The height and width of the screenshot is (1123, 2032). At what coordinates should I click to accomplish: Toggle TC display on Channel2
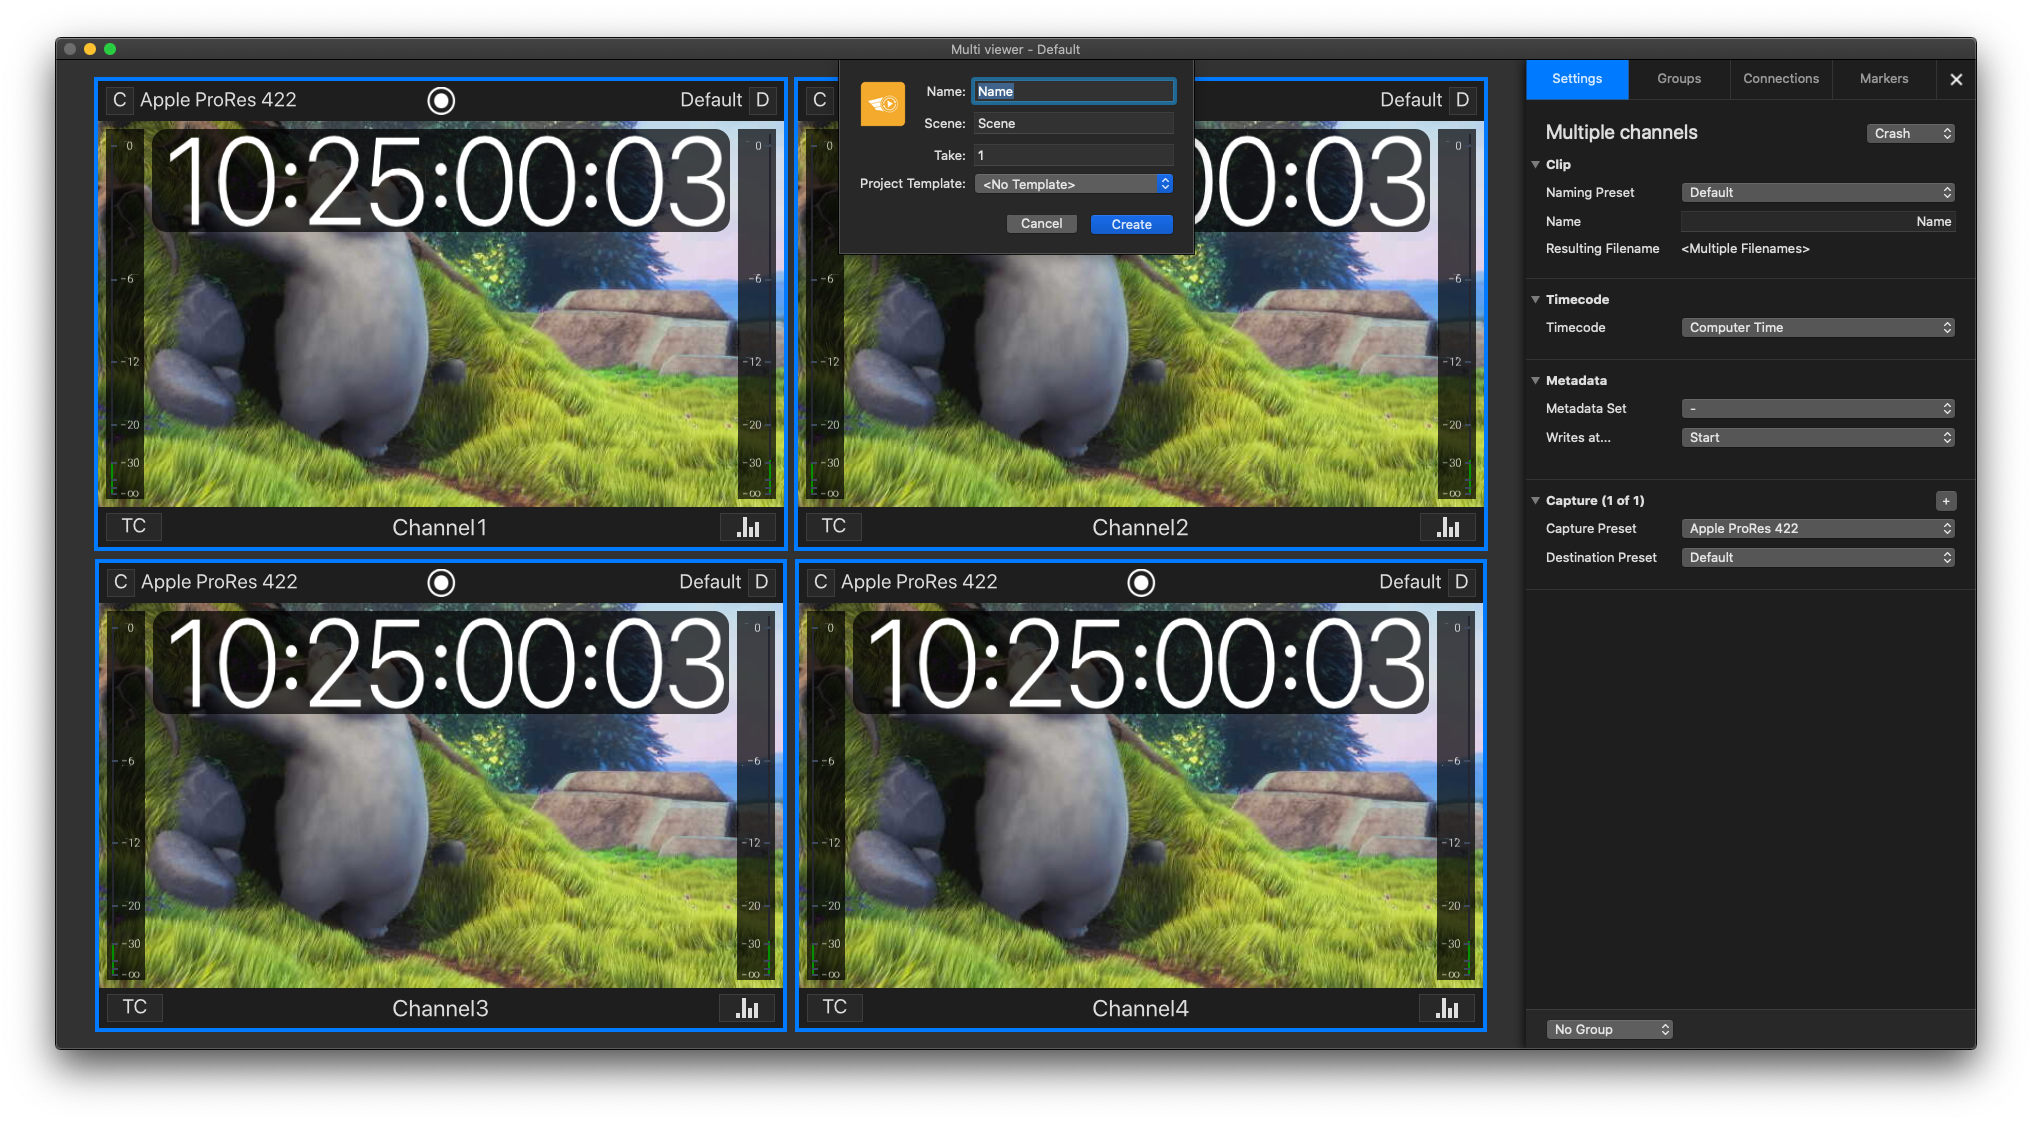[834, 526]
